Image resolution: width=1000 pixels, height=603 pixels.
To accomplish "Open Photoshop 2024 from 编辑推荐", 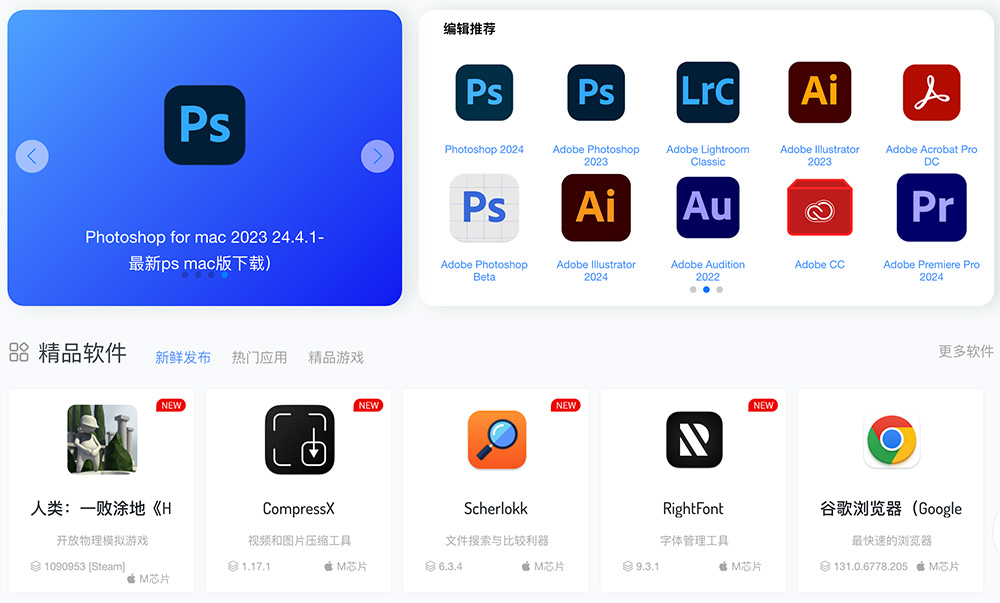I will (x=484, y=92).
